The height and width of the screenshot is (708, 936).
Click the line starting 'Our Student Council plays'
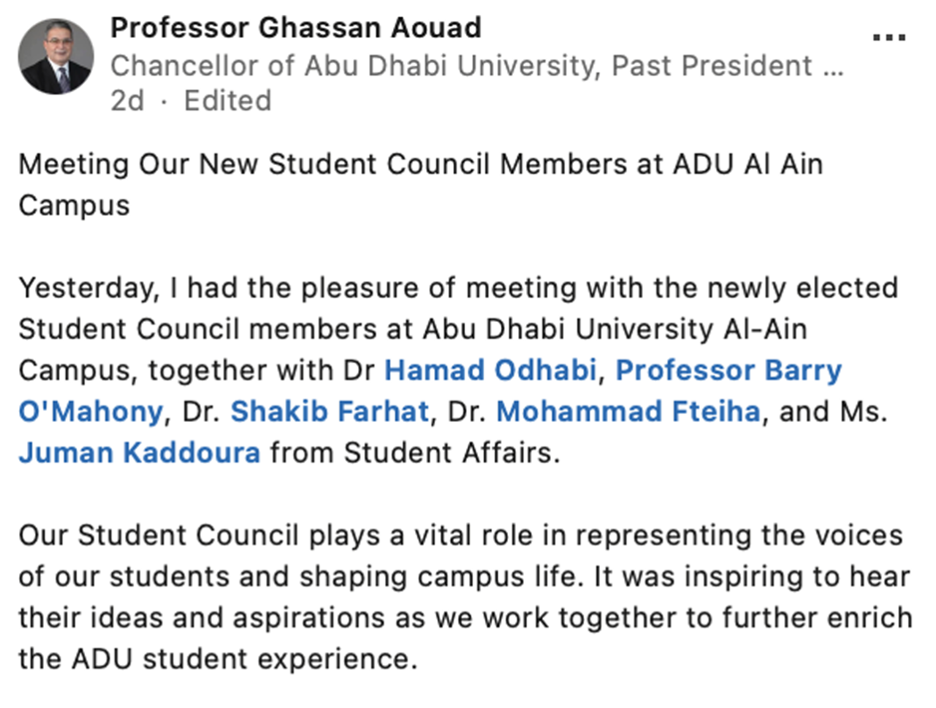(x=460, y=535)
